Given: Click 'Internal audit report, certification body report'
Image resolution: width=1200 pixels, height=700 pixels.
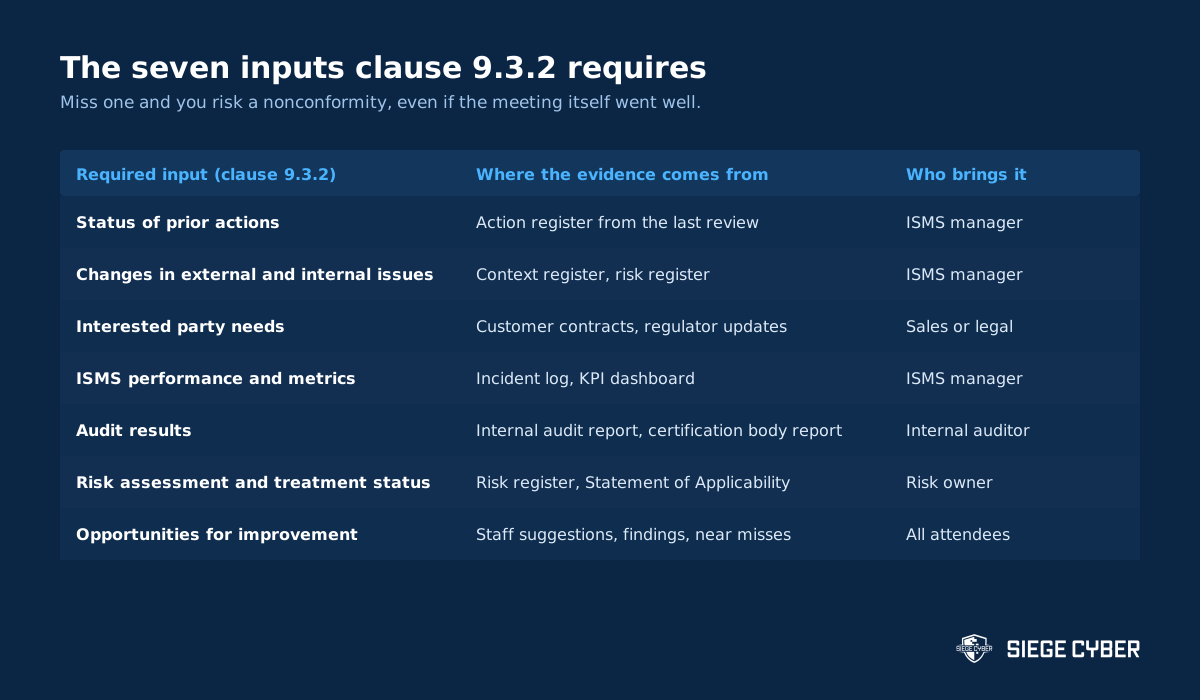Looking at the screenshot, I should coord(659,430).
